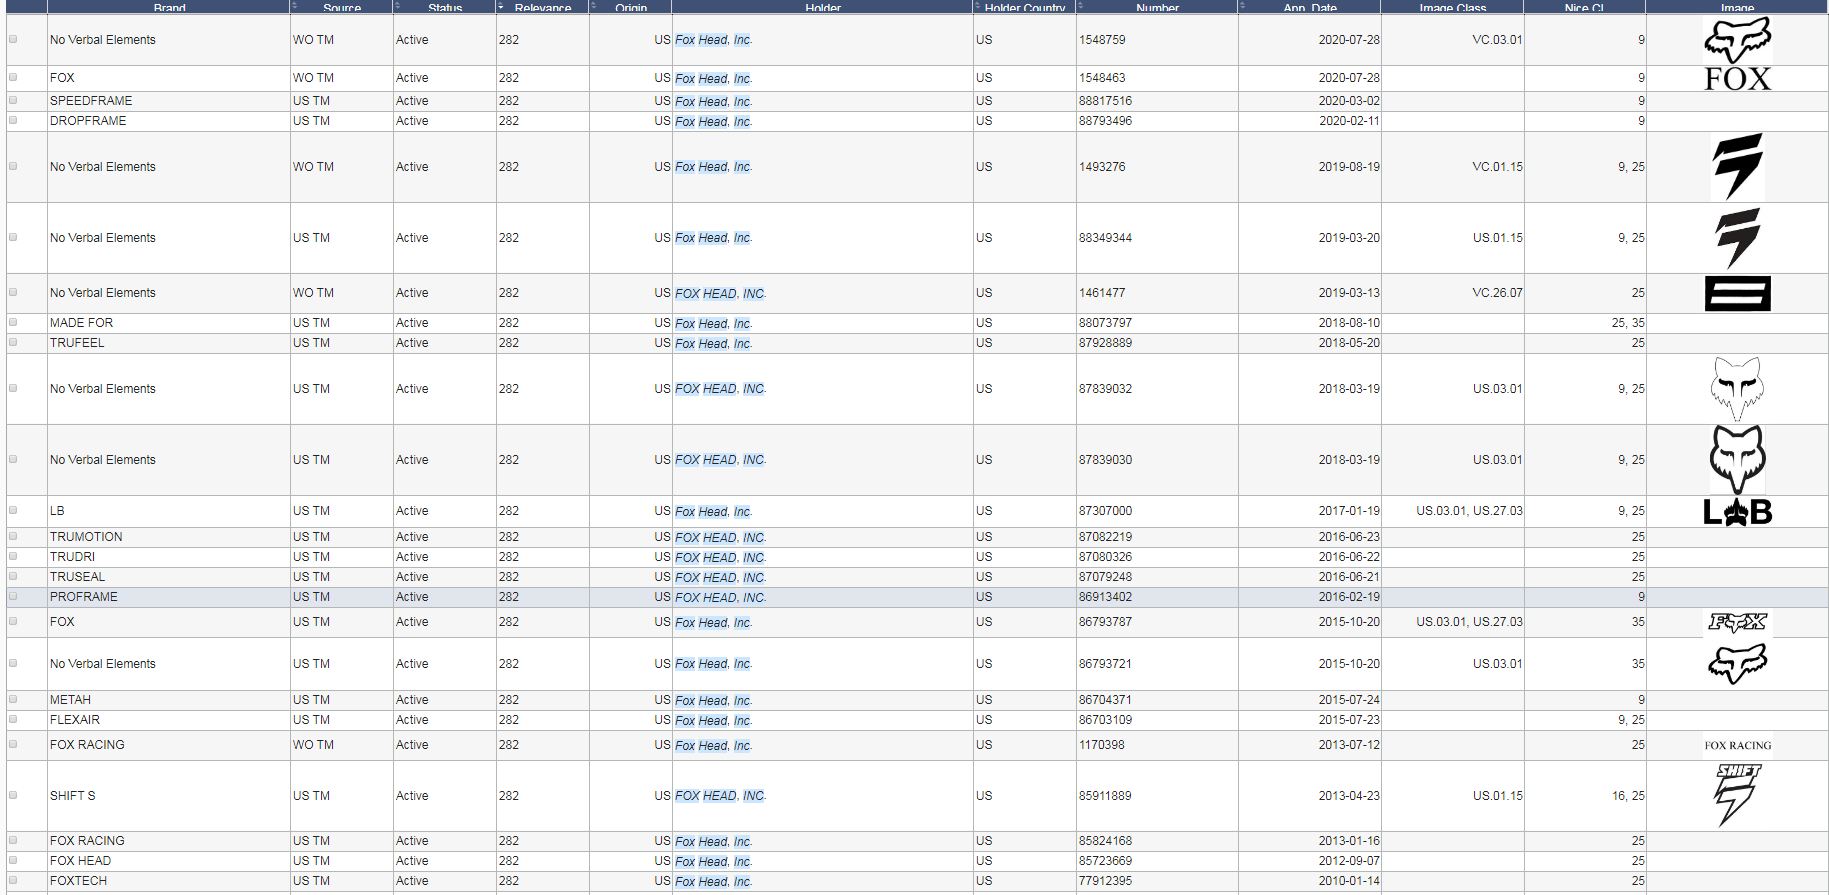Click the Image column header
1829x895 pixels.
pos(1737,7)
